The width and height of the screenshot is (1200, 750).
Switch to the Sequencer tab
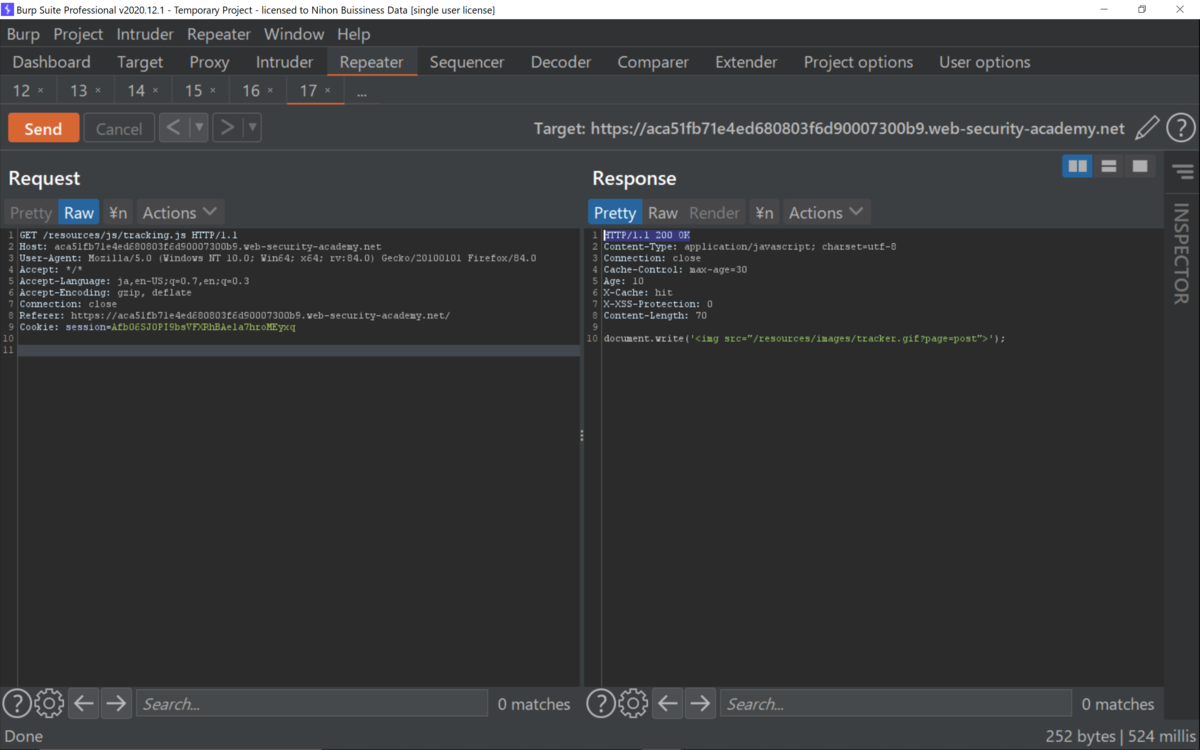pos(467,62)
